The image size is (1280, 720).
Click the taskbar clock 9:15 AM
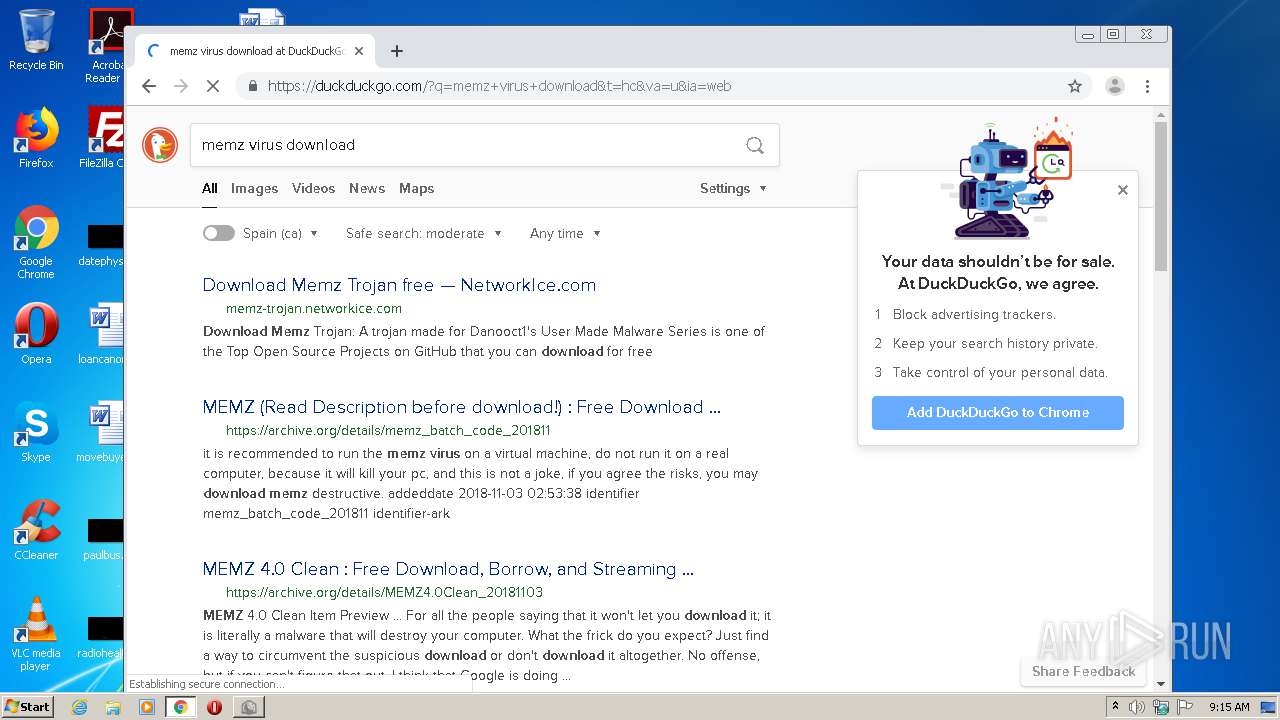[x=1229, y=707]
